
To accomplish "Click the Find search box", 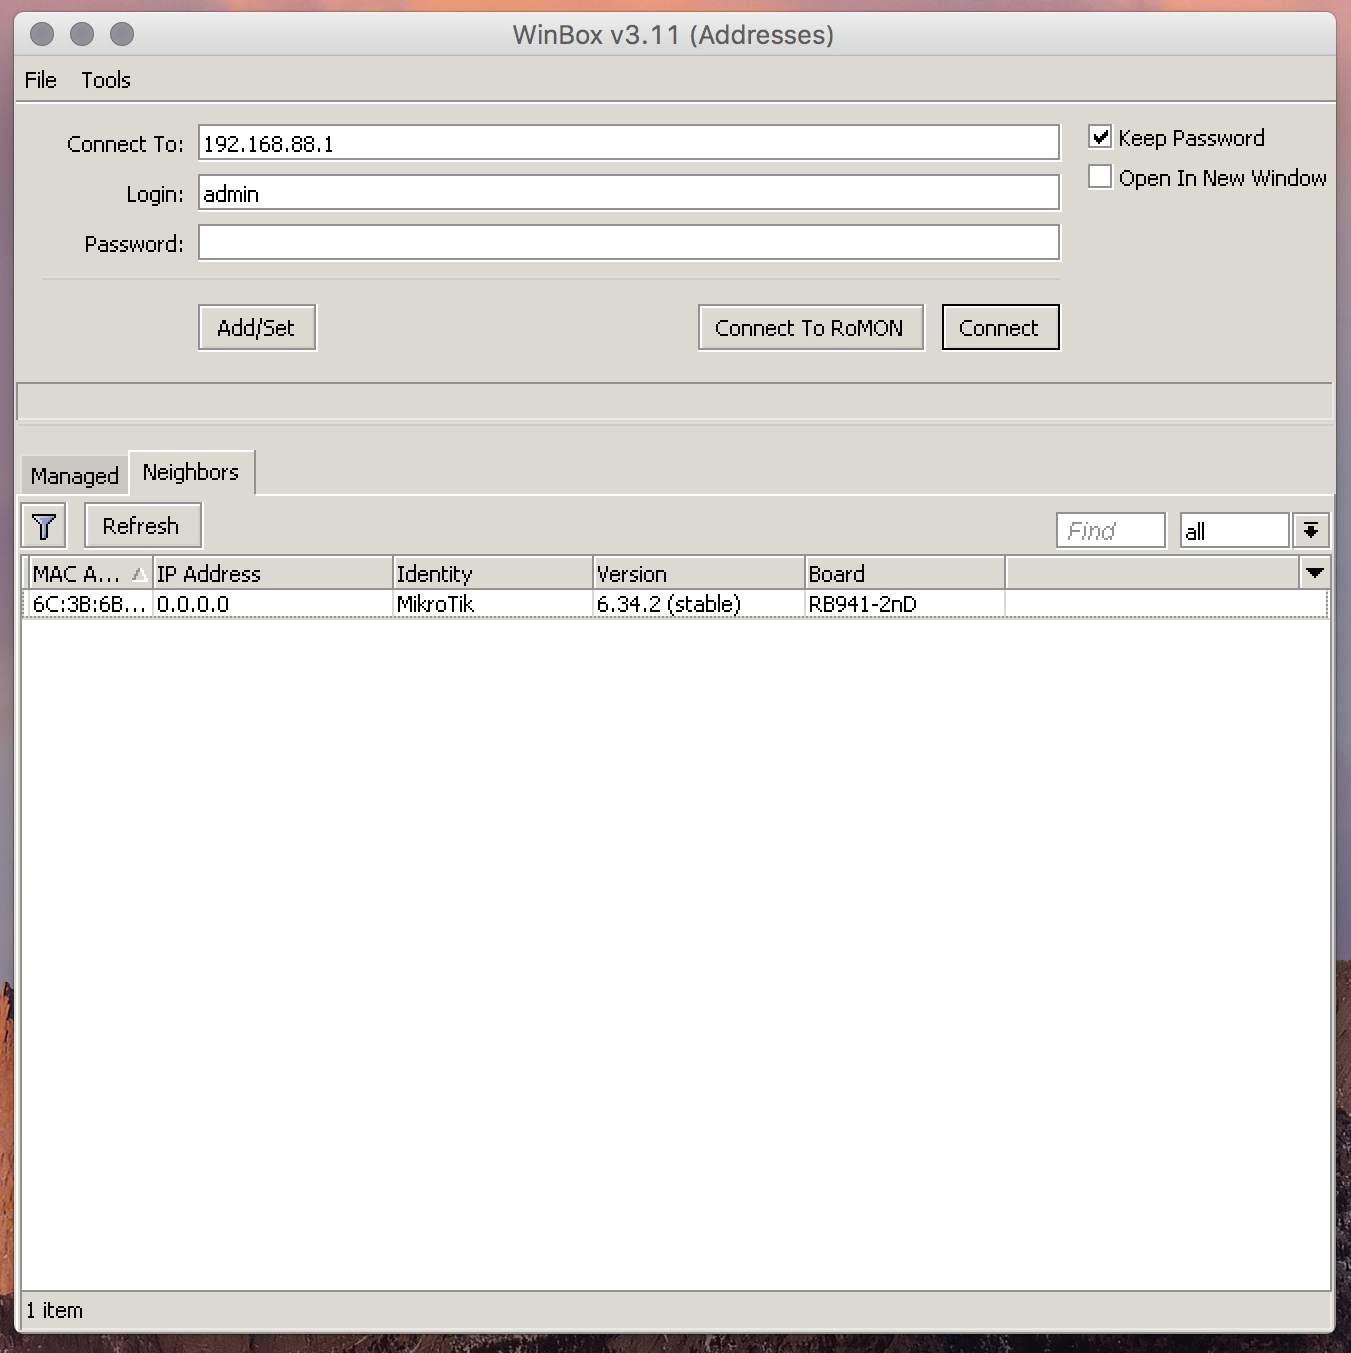I will pyautogui.click(x=1110, y=531).
